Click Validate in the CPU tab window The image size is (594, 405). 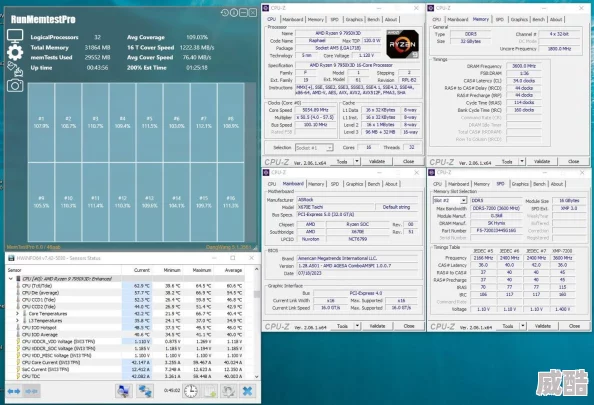tap(377, 161)
